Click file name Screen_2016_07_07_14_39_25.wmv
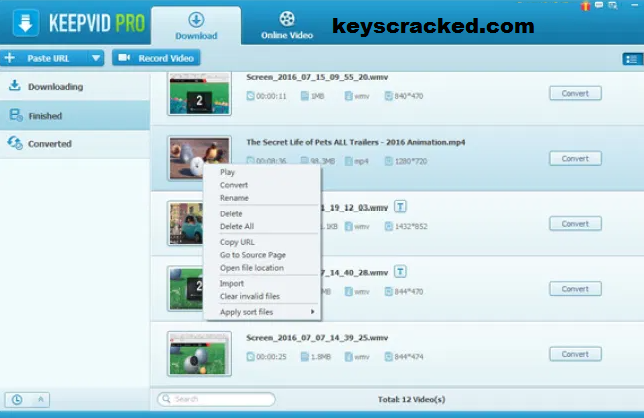This screenshot has height=418, width=644. 317,338
